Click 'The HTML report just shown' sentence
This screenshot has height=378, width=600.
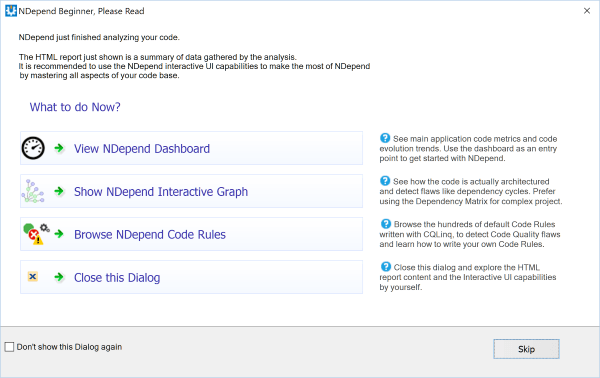point(158,57)
